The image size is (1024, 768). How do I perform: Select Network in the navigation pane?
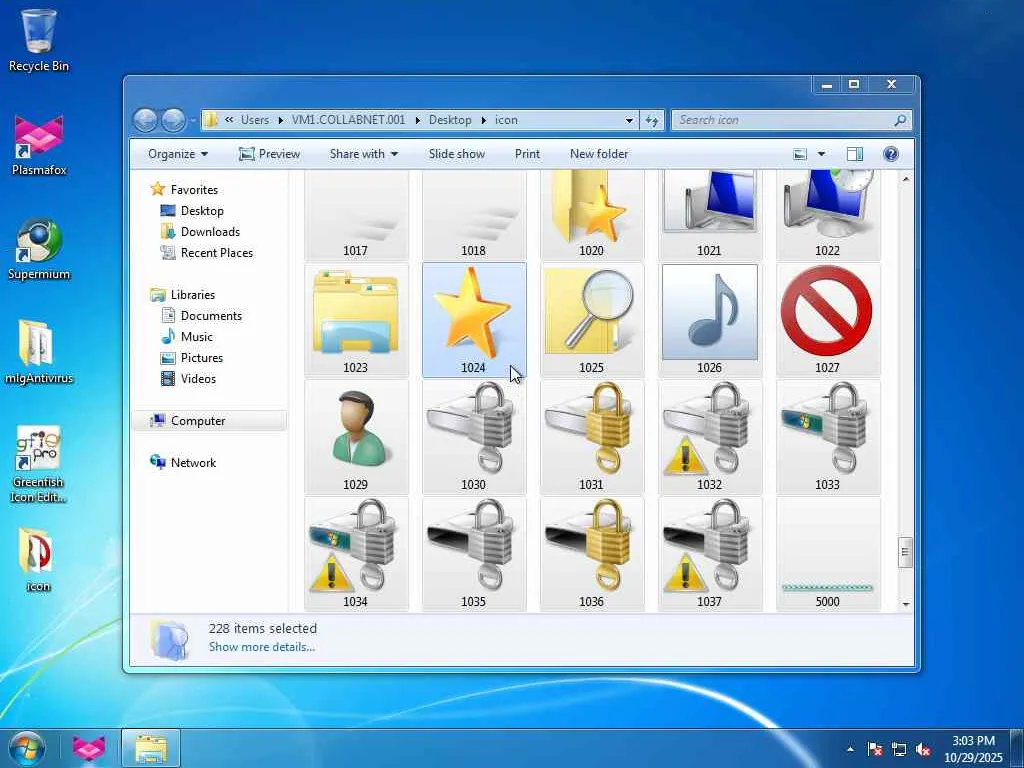click(193, 463)
